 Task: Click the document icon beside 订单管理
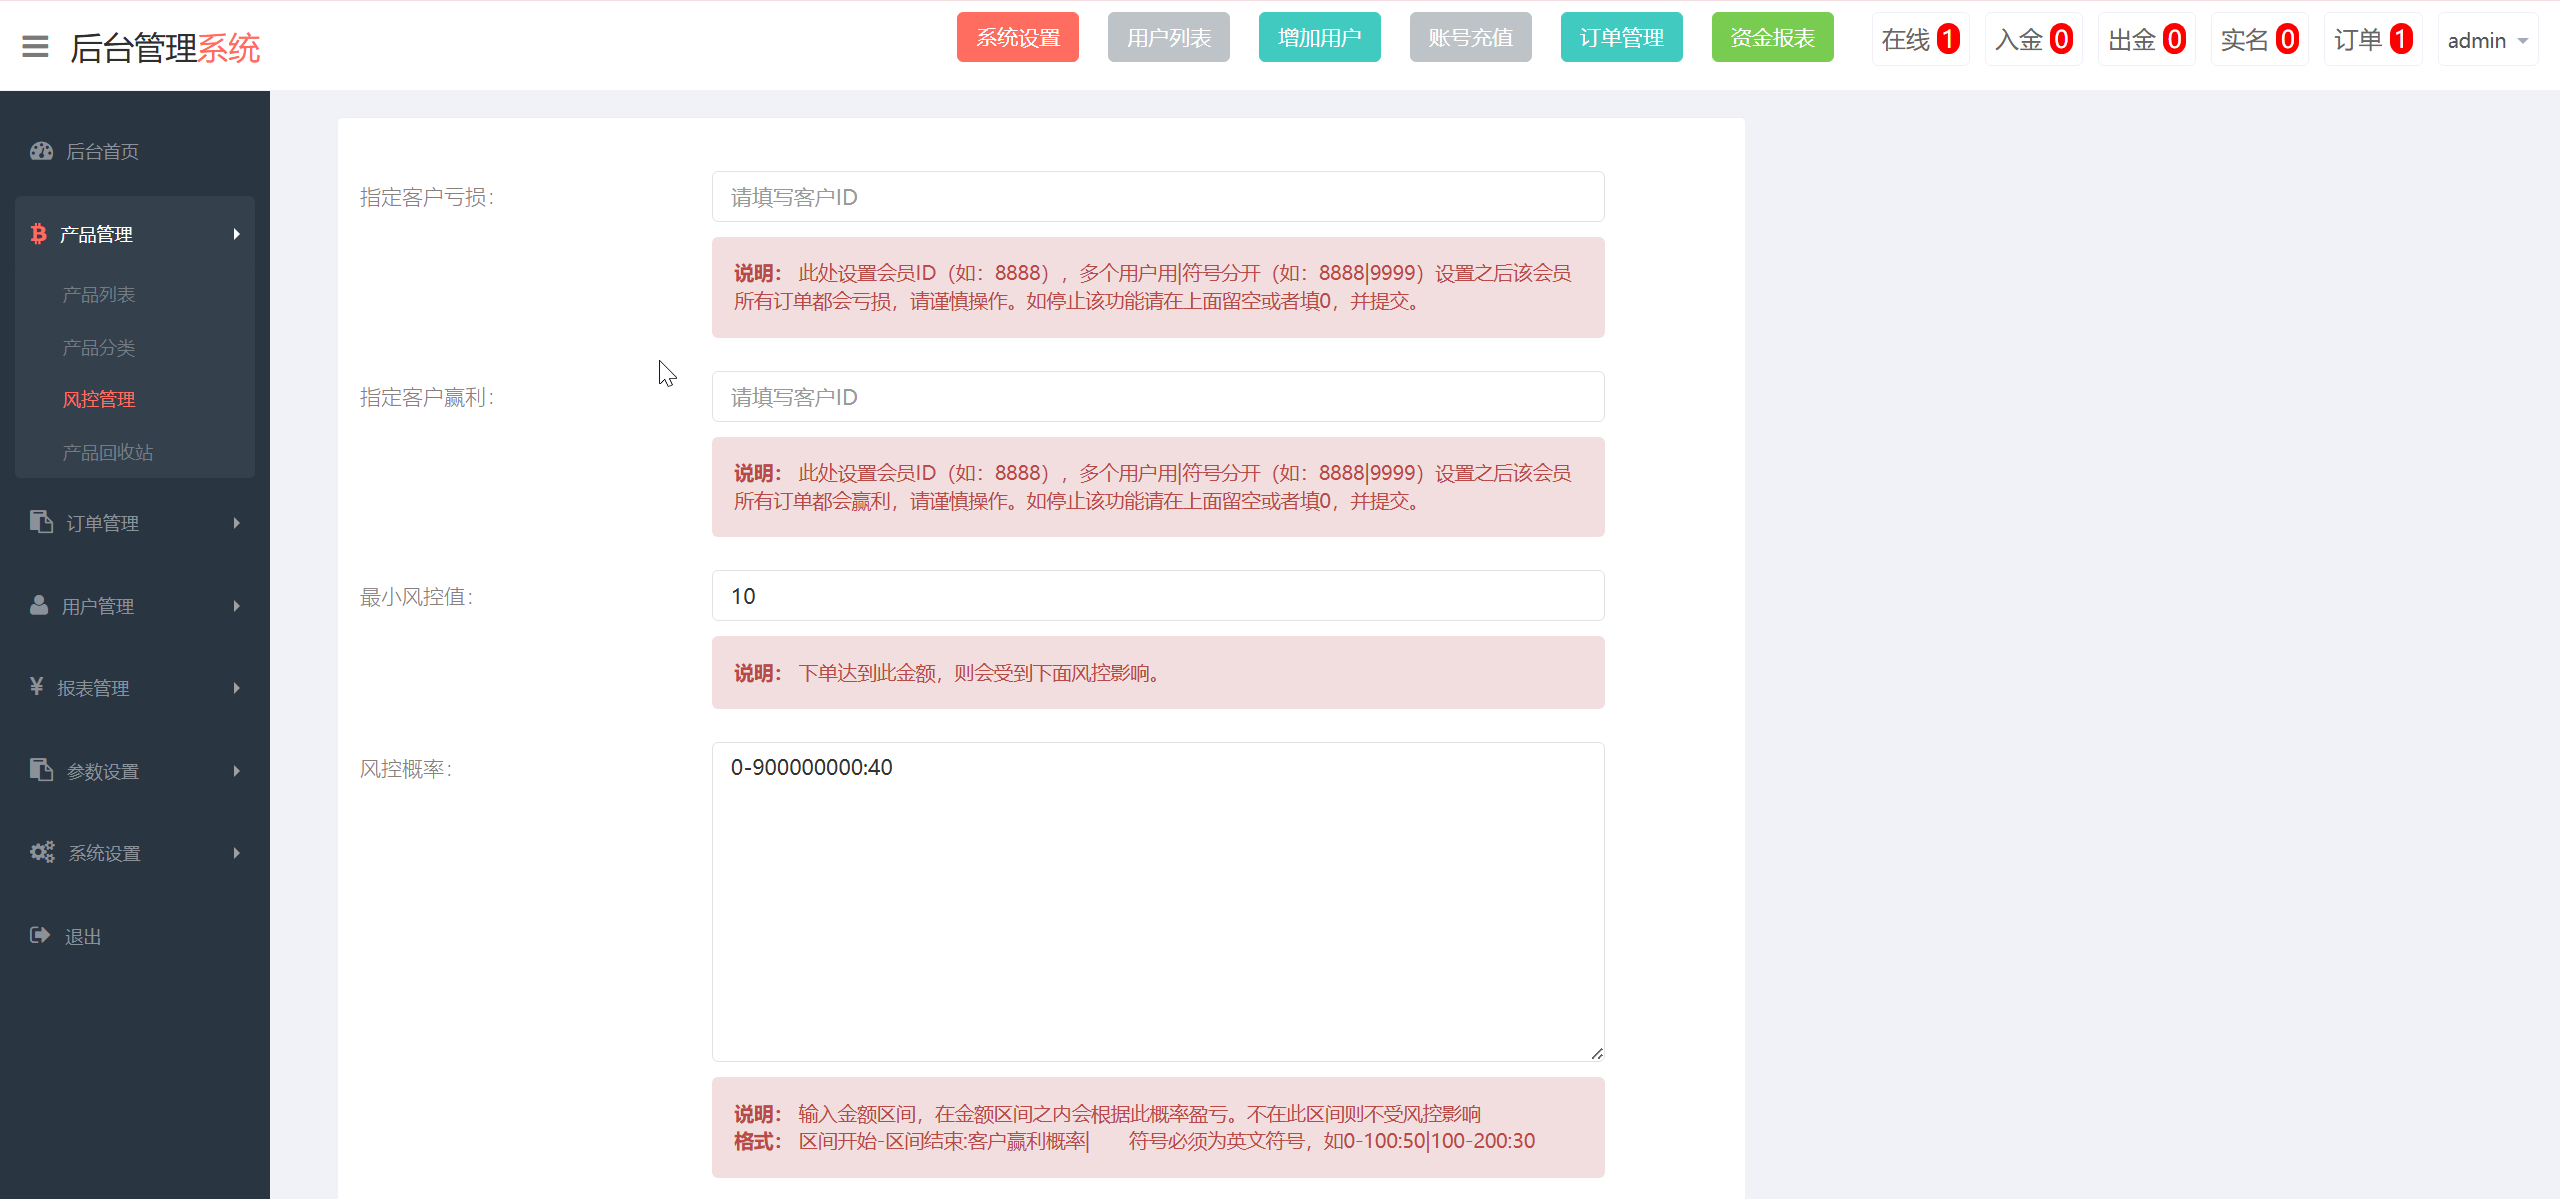pyautogui.click(x=41, y=522)
